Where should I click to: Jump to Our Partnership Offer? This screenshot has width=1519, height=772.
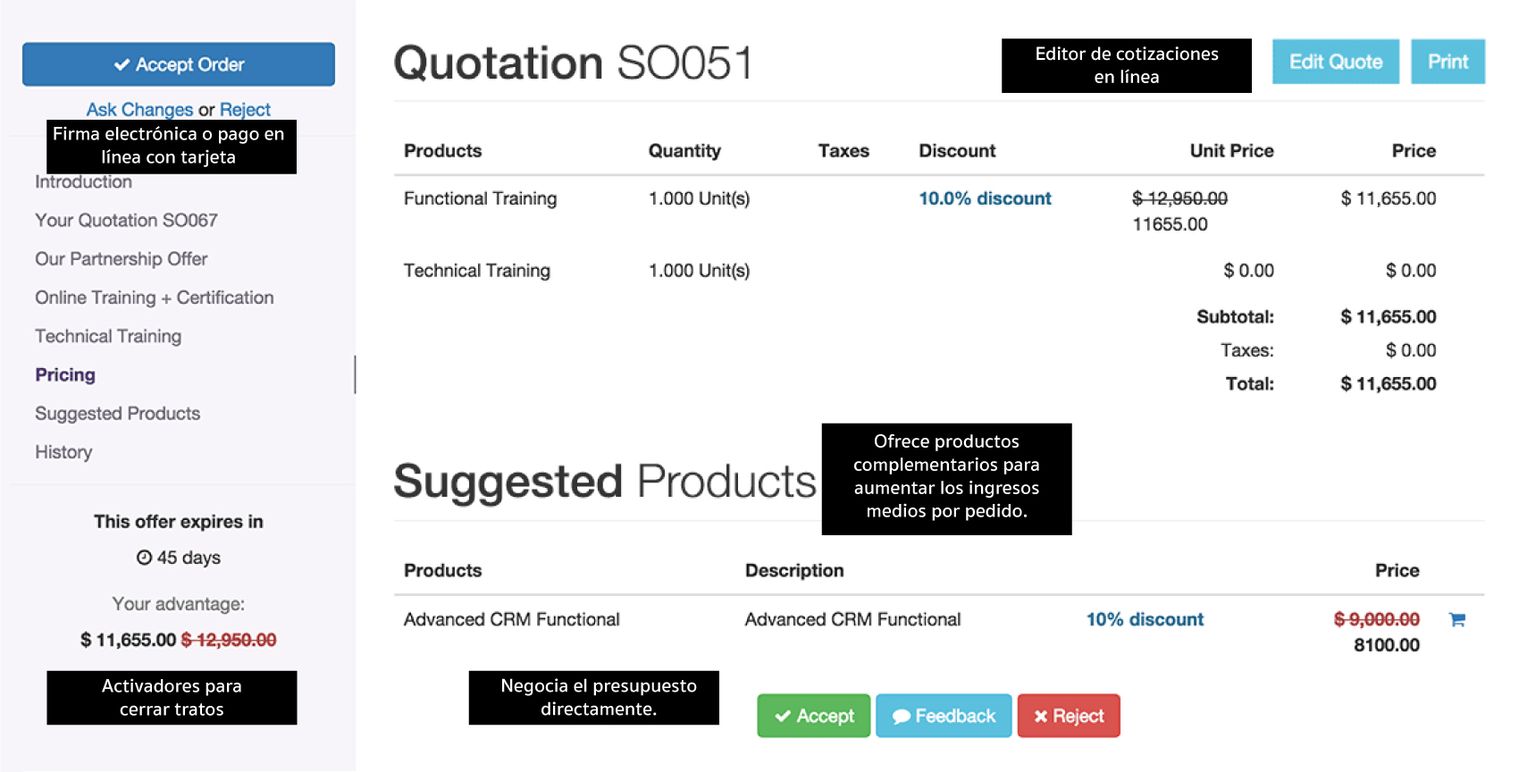(x=121, y=259)
